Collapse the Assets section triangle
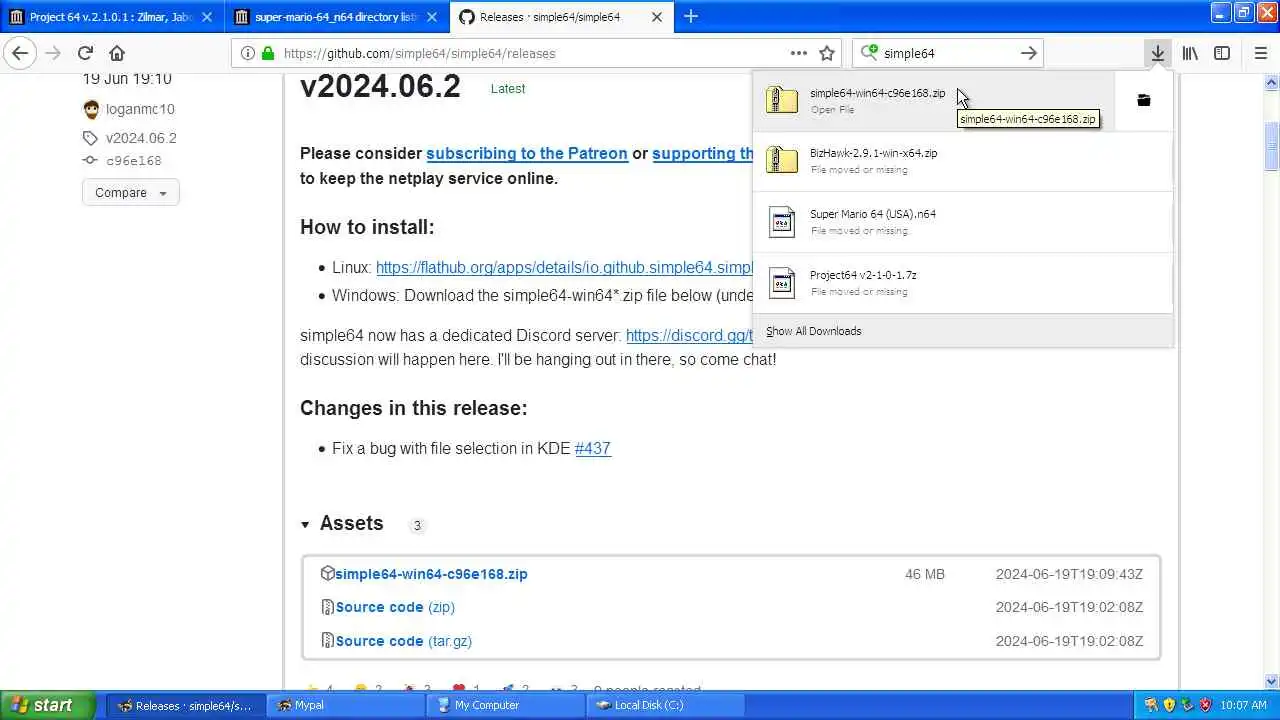The height and width of the screenshot is (720, 1280). coord(305,524)
